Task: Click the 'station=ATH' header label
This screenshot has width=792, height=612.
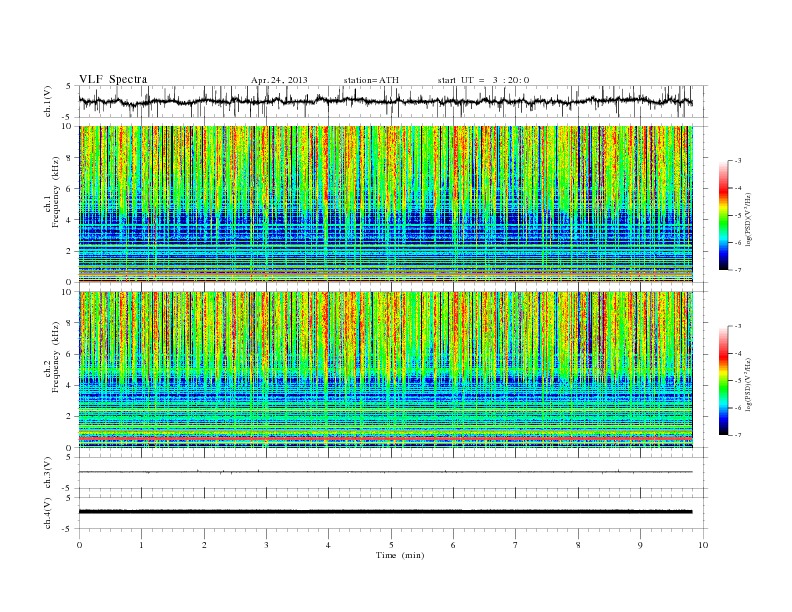Action: point(371,80)
